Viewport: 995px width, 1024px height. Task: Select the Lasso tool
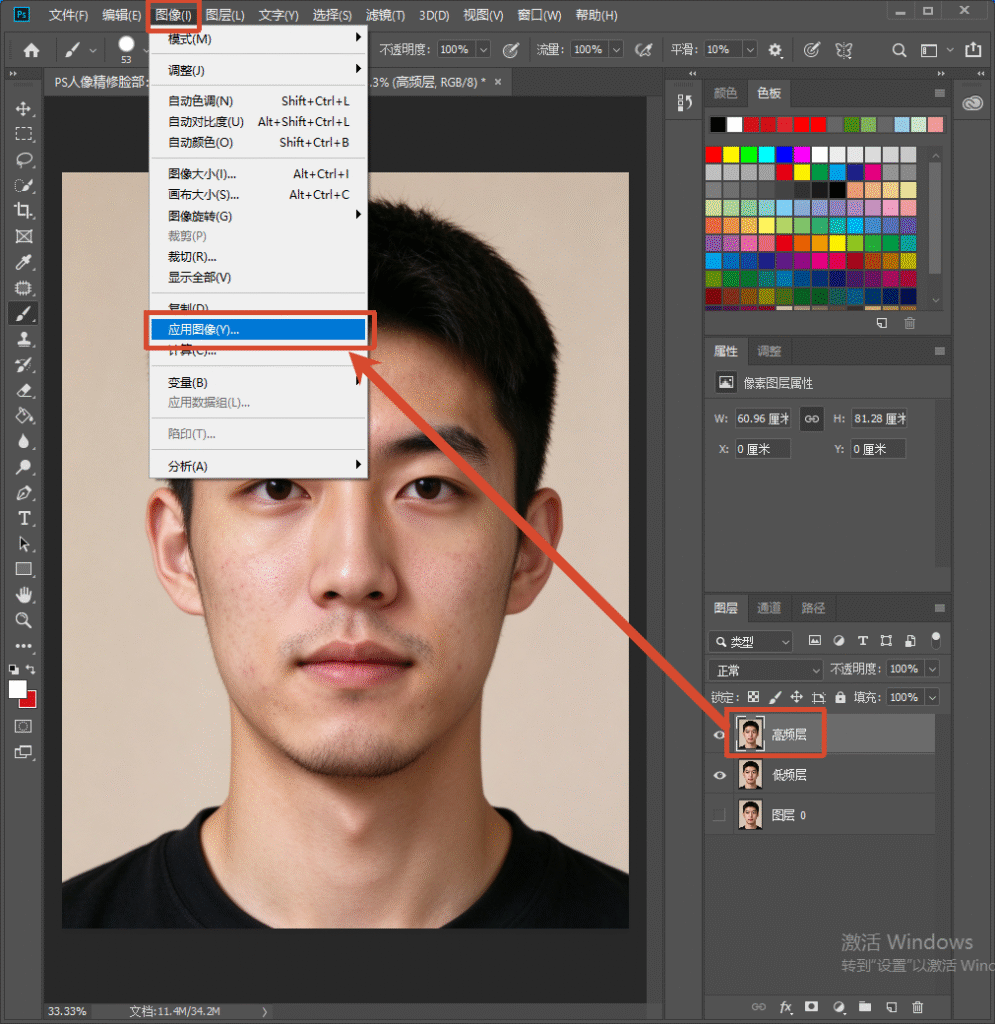click(x=24, y=160)
